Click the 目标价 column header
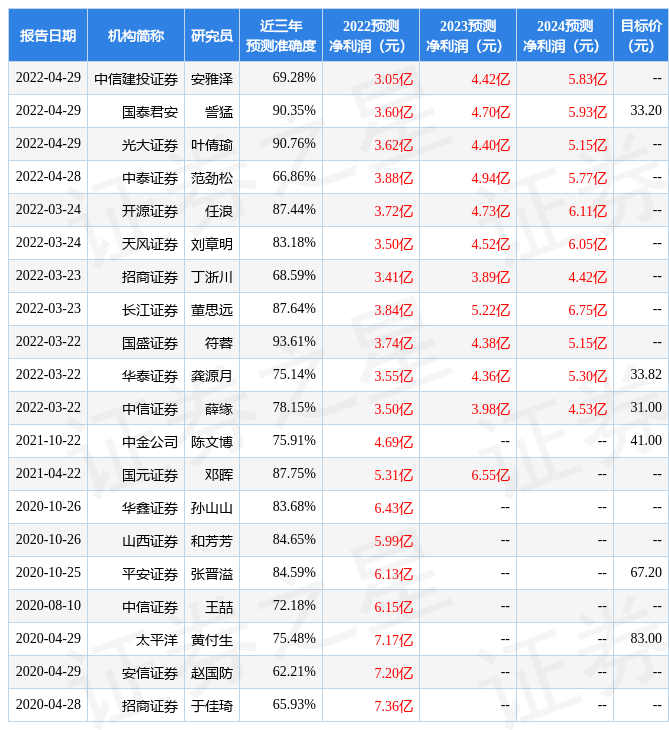Image resolution: width=669 pixels, height=730 pixels. [x=641, y=35]
